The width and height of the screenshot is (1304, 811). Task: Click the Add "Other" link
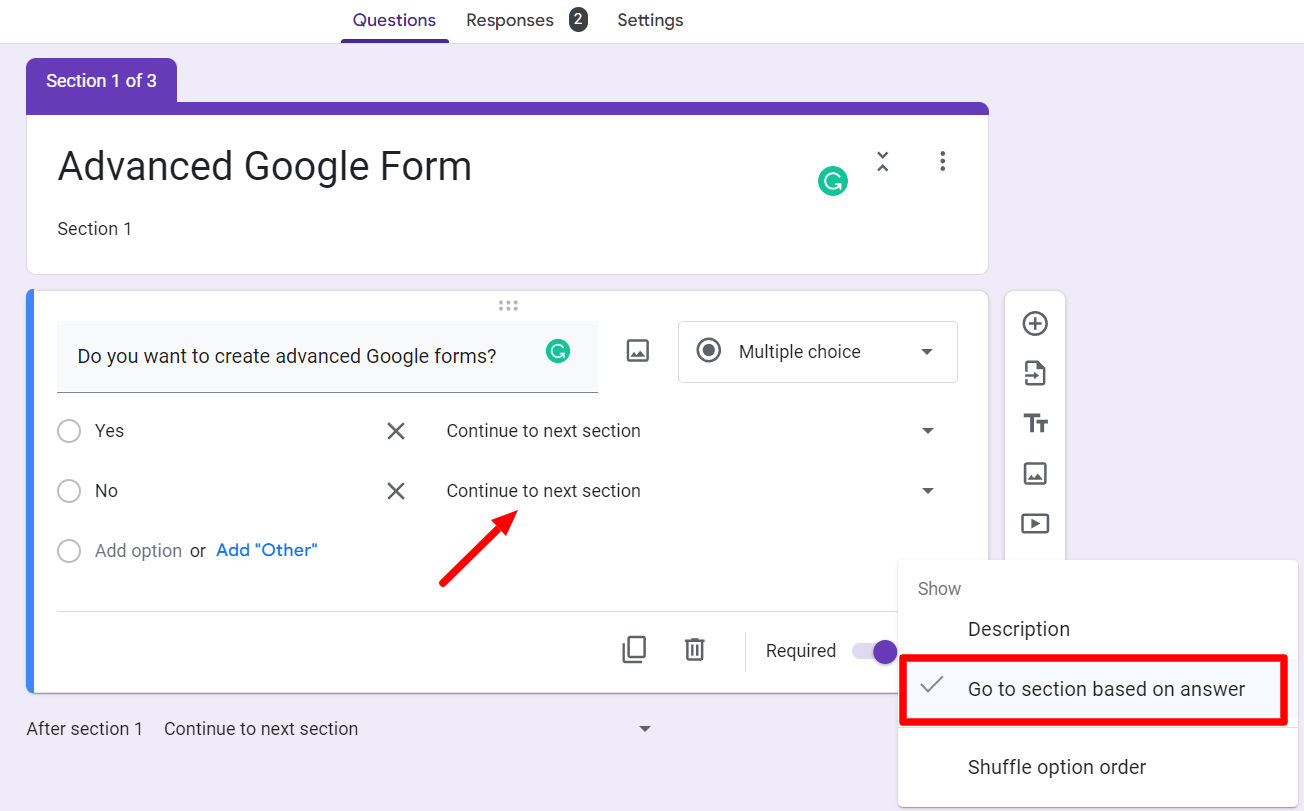click(x=267, y=550)
